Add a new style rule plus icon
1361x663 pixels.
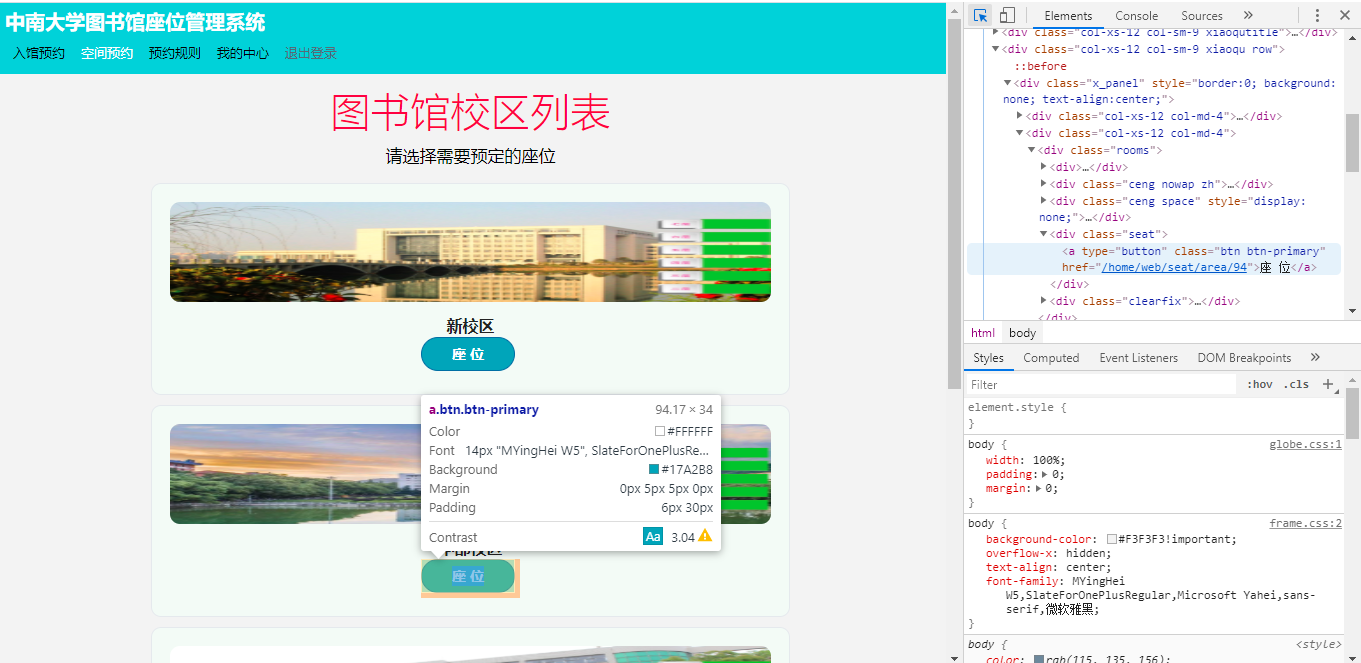click(x=1329, y=384)
